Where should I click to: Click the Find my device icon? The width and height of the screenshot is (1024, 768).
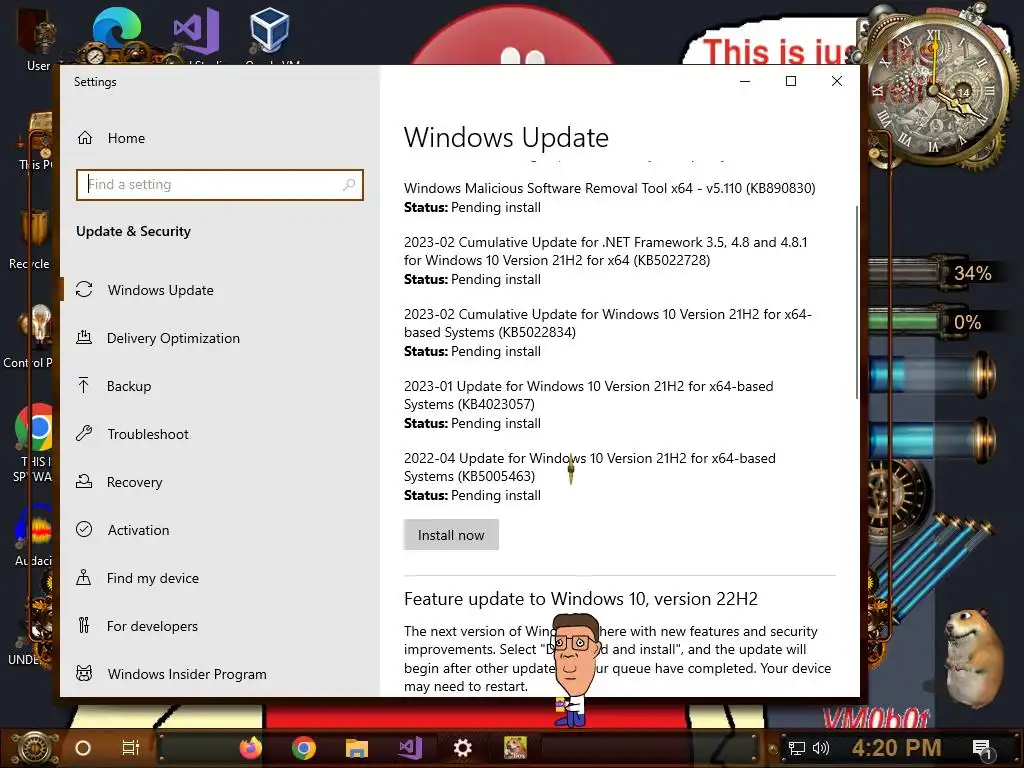[x=84, y=577]
